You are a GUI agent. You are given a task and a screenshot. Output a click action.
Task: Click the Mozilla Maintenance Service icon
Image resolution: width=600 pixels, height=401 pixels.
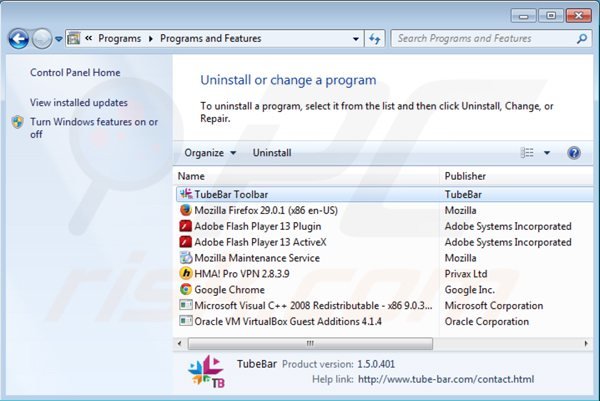(186, 258)
